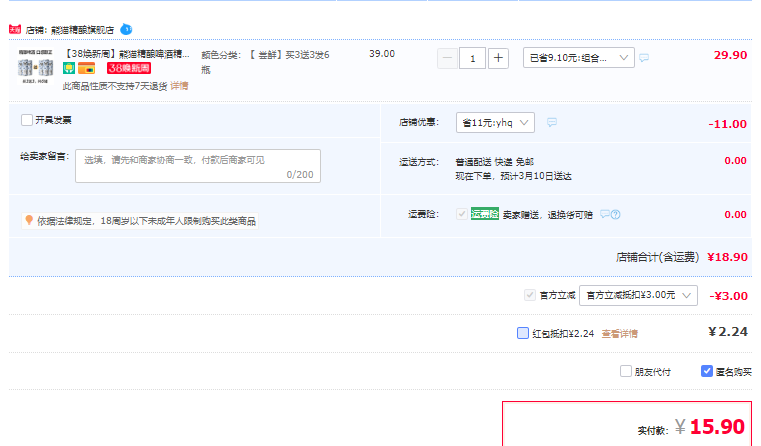Open 查看详情 link for red packet

click(x=620, y=334)
